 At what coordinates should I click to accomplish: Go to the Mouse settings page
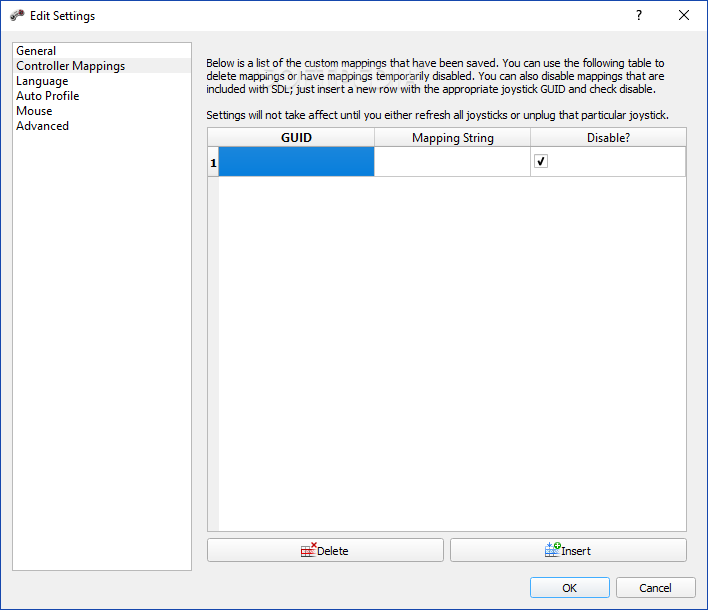tap(102, 111)
